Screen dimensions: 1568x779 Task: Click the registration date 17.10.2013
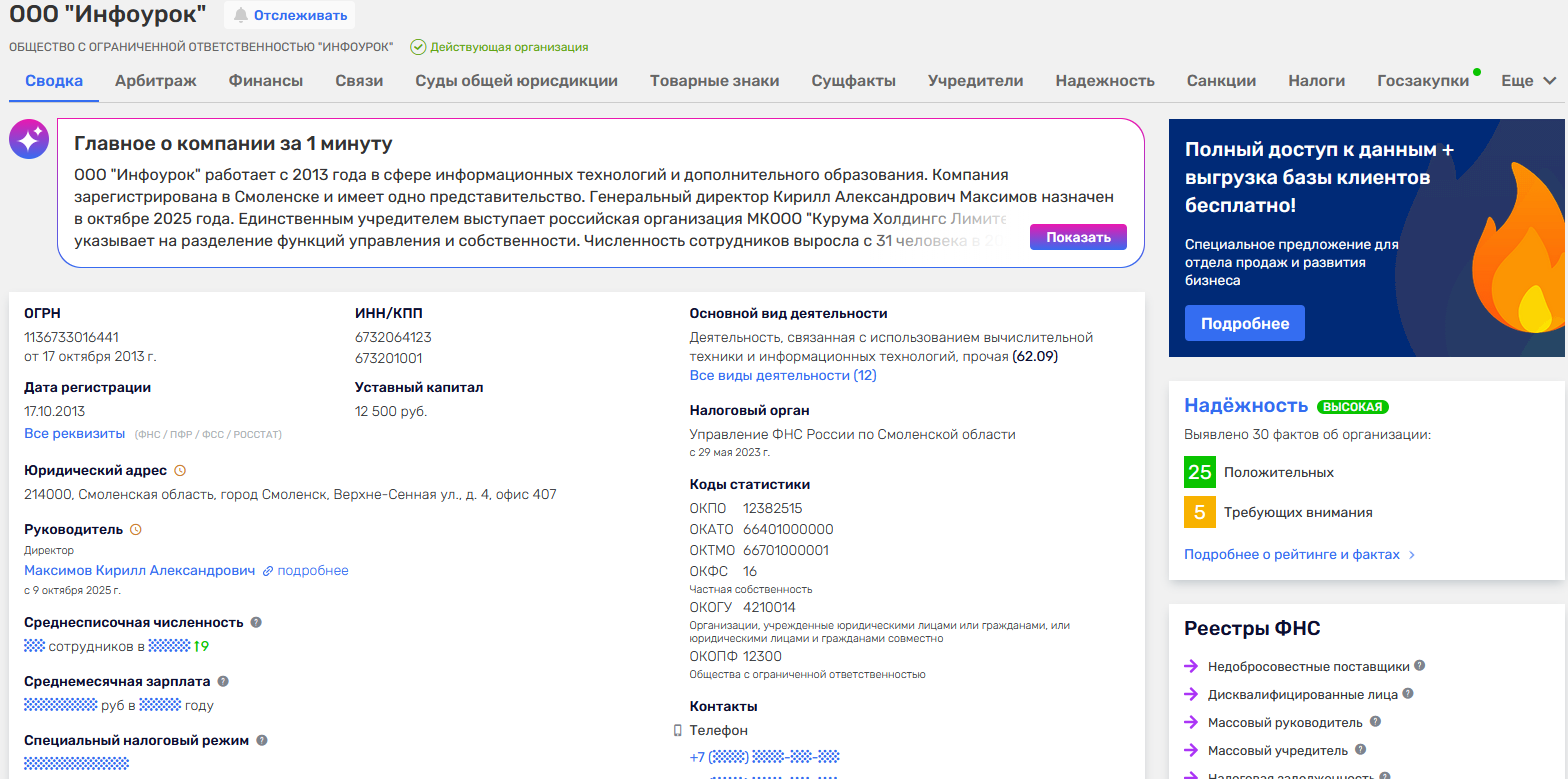point(55,411)
